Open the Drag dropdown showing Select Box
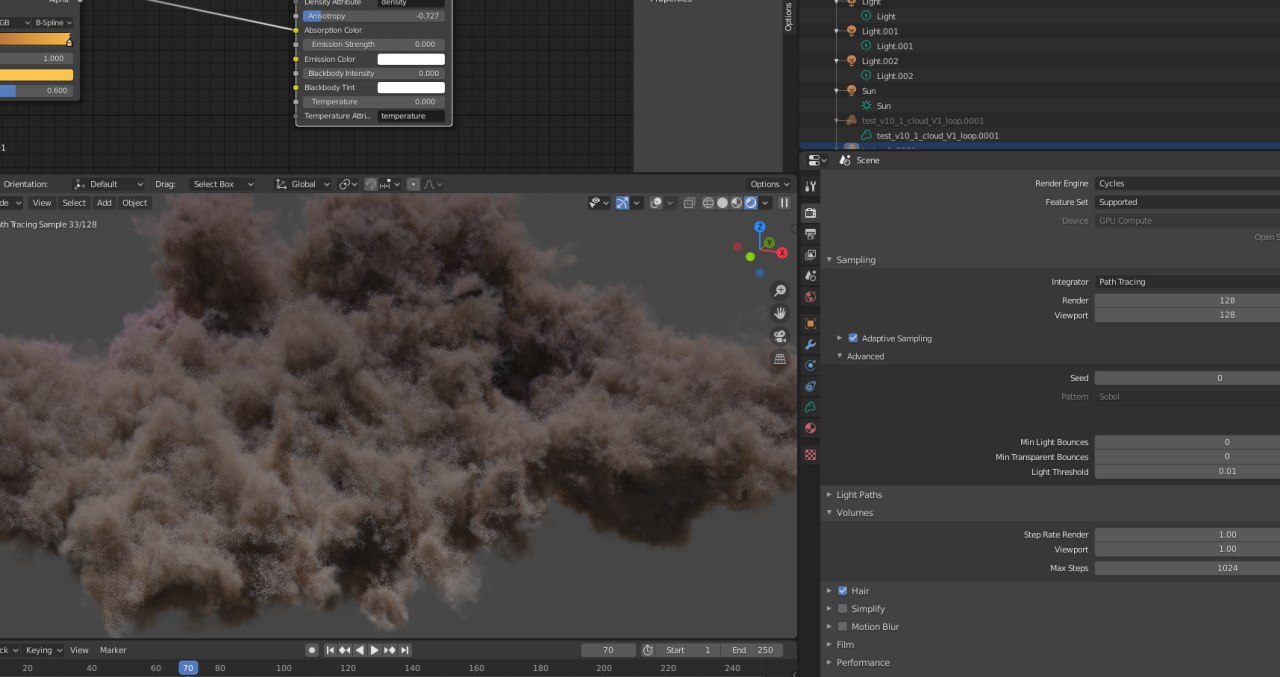 coord(223,184)
